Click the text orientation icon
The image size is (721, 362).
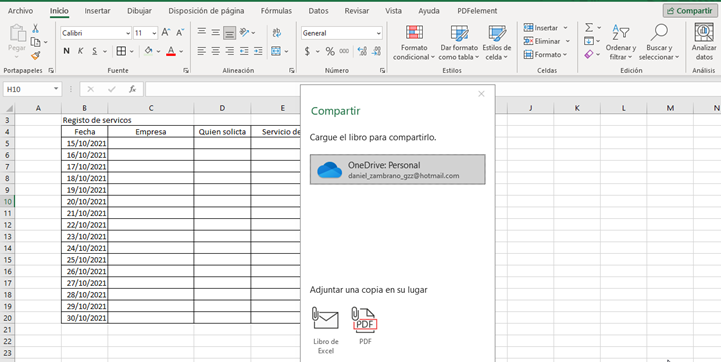[245, 32]
